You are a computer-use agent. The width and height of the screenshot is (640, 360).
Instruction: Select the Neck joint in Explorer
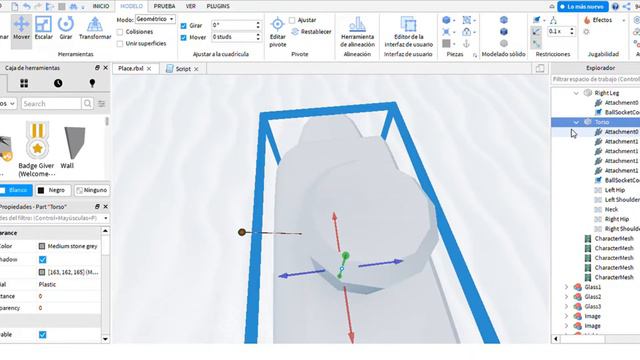tap(611, 209)
